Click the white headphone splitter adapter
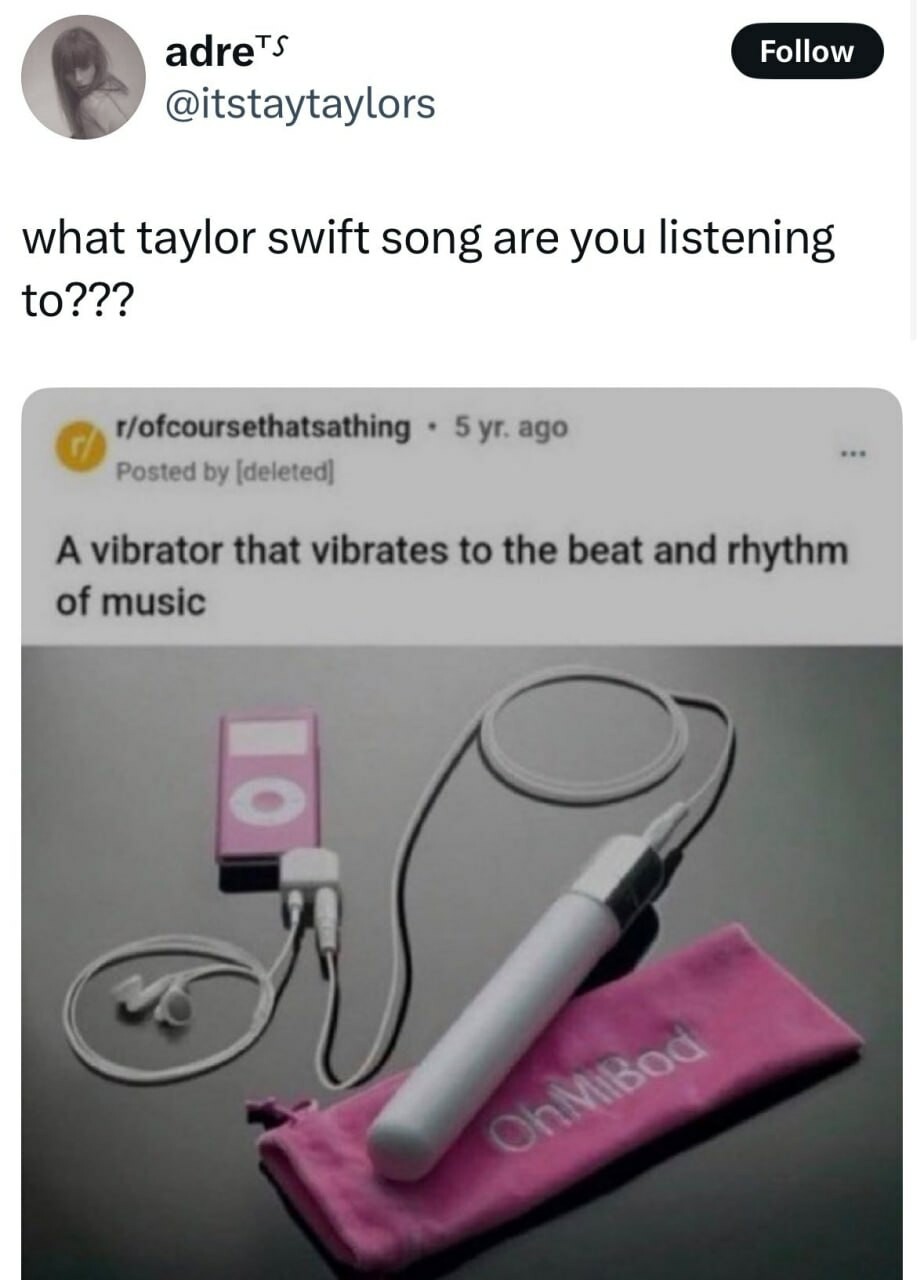This screenshot has width=924, height=1280. tap(309, 868)
